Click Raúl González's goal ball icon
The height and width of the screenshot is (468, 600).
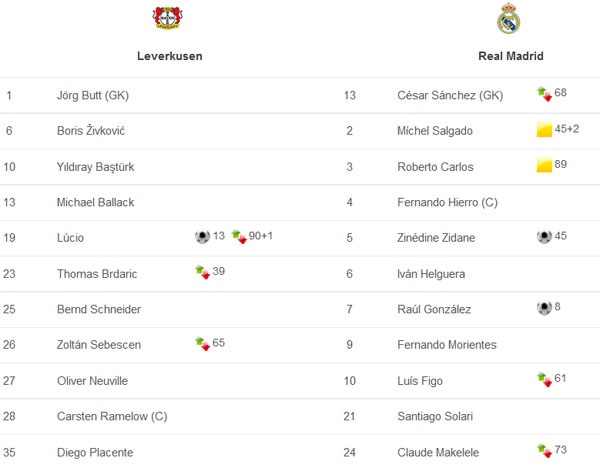pos(544,308)
